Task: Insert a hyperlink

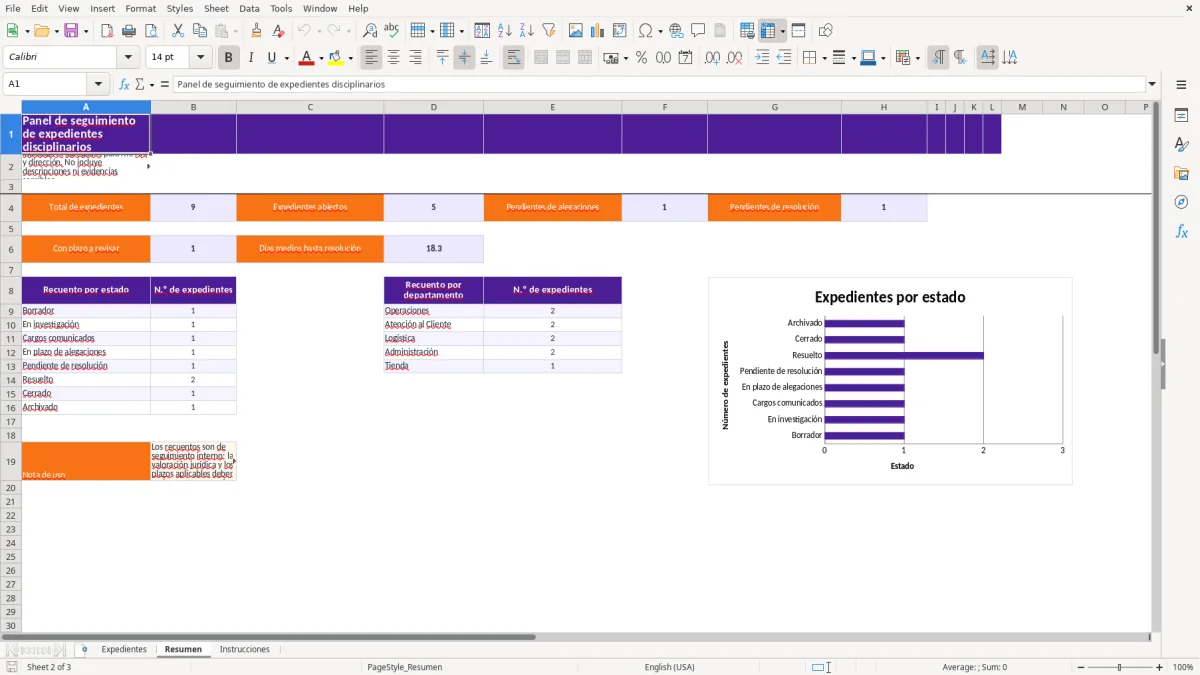Action: pos(676,31)
